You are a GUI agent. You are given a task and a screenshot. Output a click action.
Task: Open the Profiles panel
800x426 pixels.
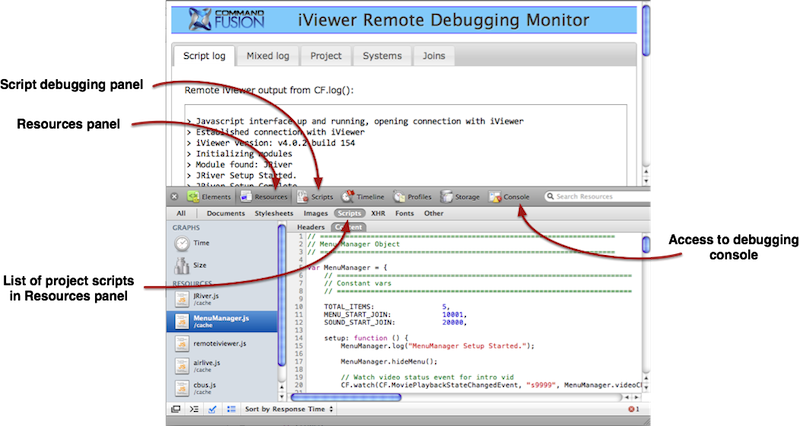point(412,196)
